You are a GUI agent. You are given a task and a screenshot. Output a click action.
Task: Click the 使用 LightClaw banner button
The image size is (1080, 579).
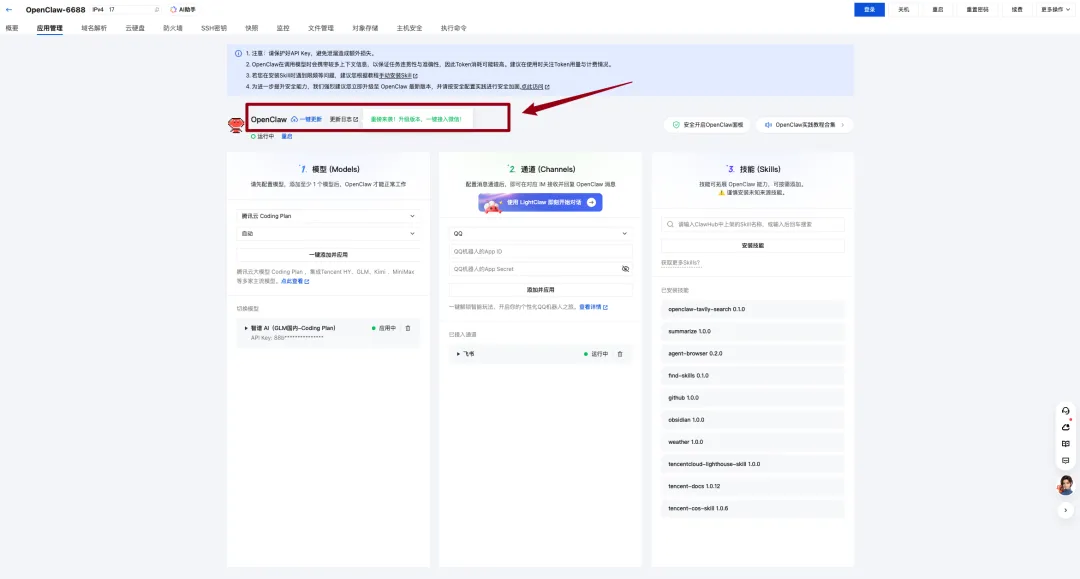click(x=541, y=202)
